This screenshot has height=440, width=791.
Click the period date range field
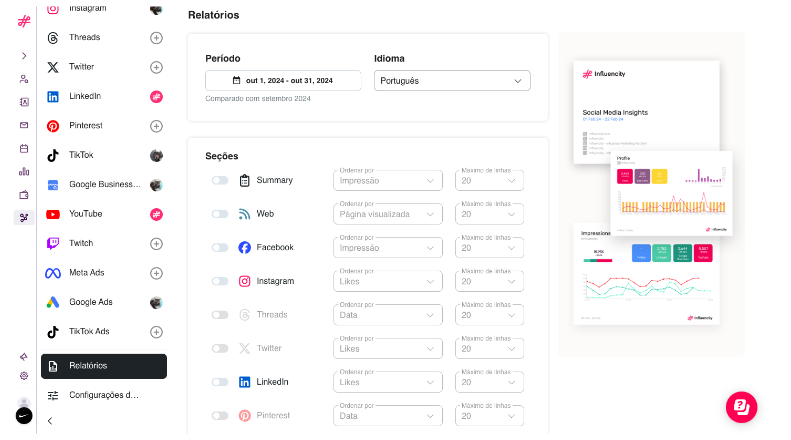coord(283,81)
